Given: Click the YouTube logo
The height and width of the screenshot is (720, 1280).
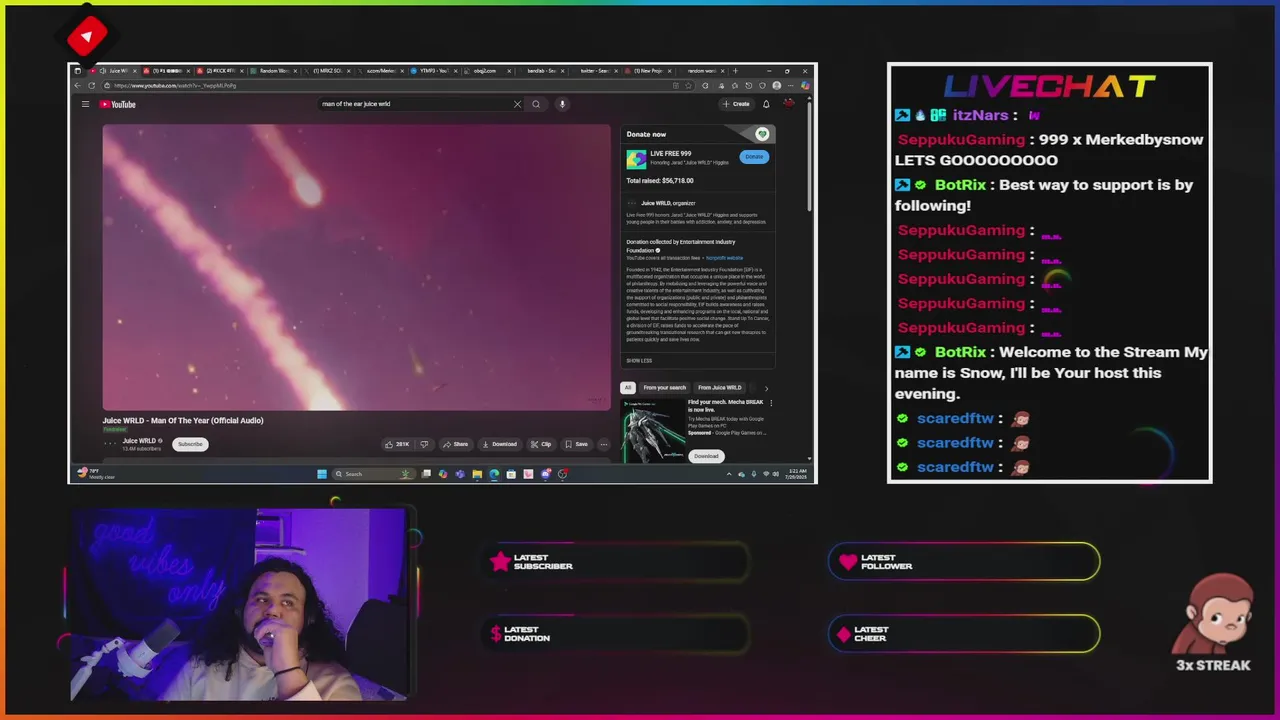Looking at the screenshot, I should click(x=118, y=104).
